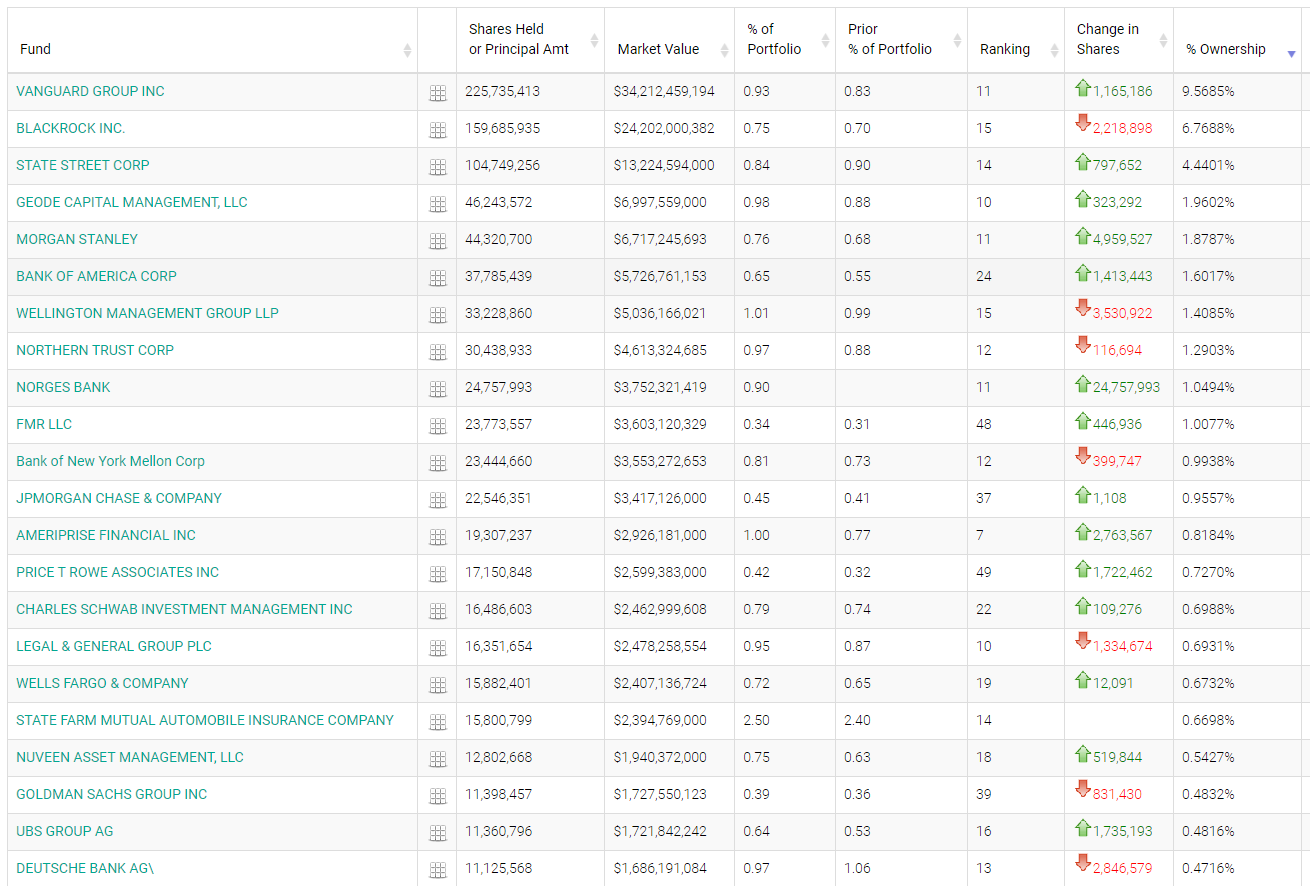Open FMR LLC fund link
1310x886 pixels.
(x=44, y=424)
